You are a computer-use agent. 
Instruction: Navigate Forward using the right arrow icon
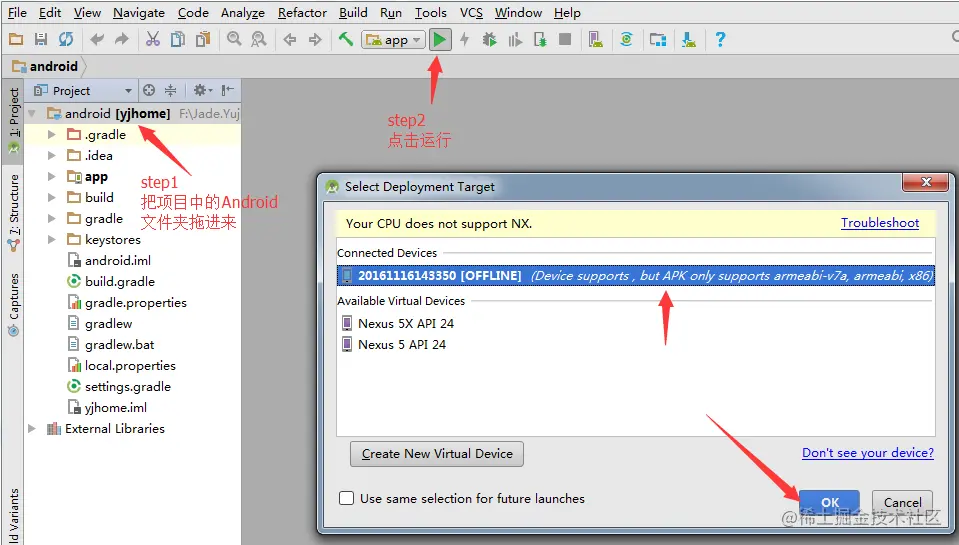pos(315,40)
